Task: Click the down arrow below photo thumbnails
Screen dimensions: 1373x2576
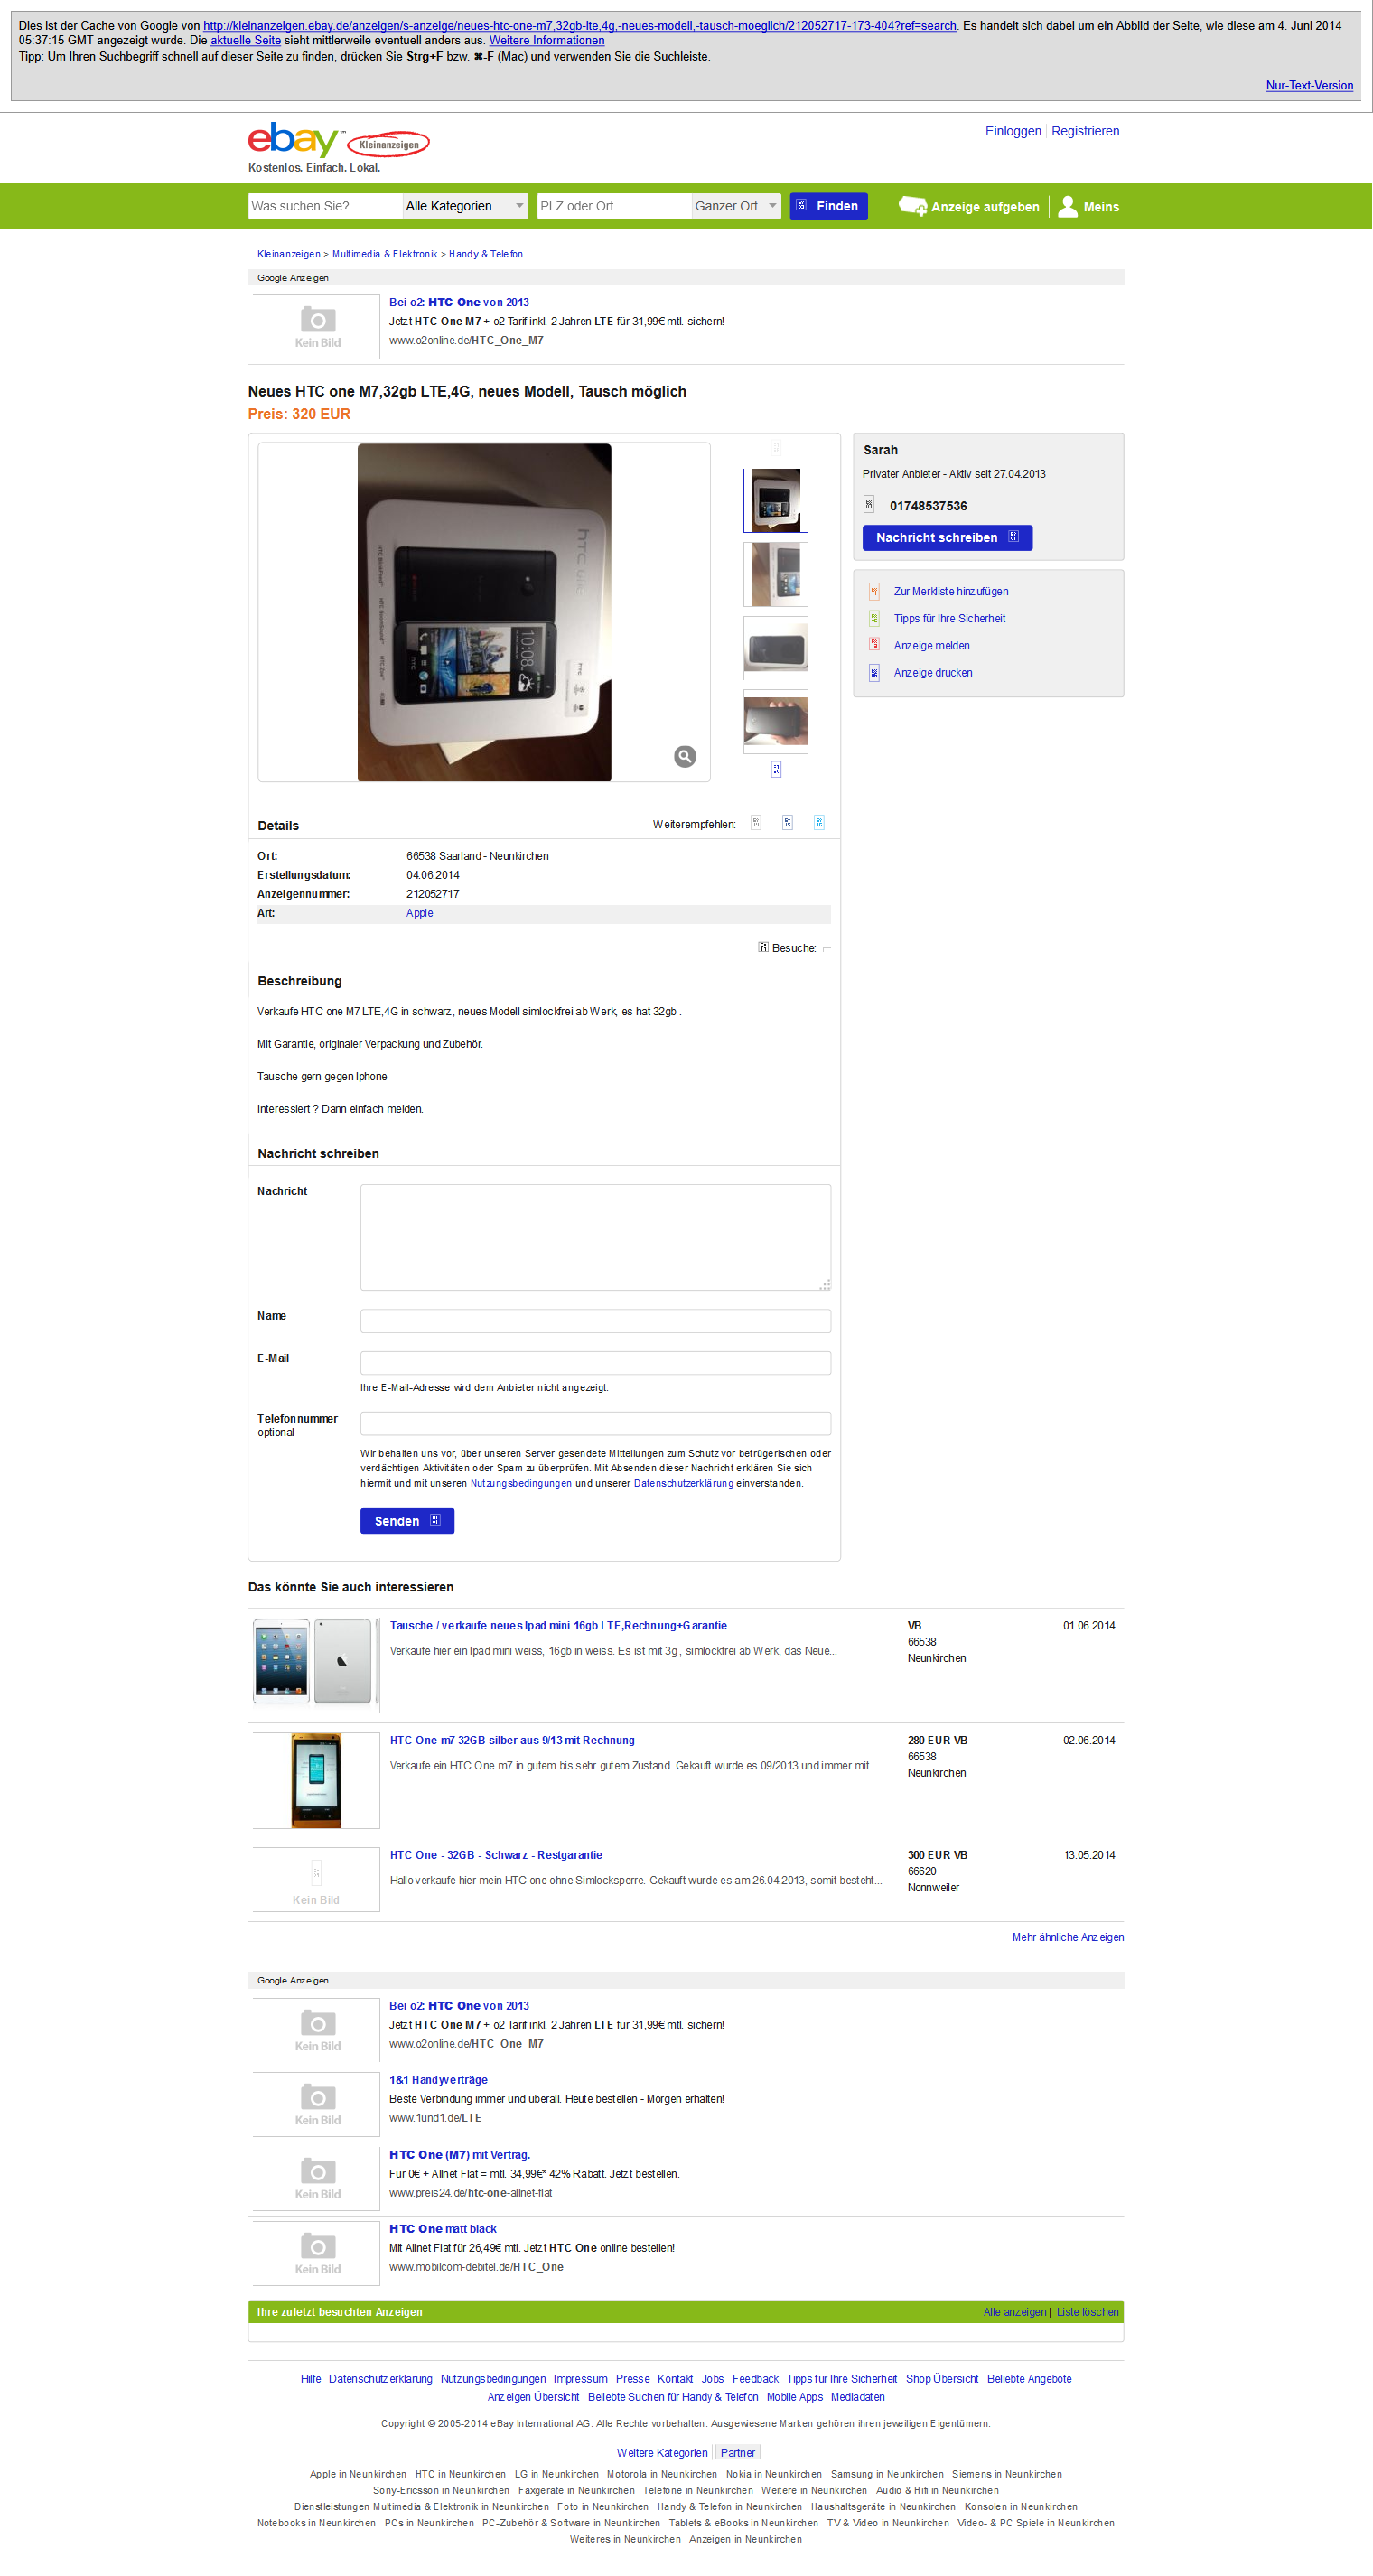Action: click(776, 769)
